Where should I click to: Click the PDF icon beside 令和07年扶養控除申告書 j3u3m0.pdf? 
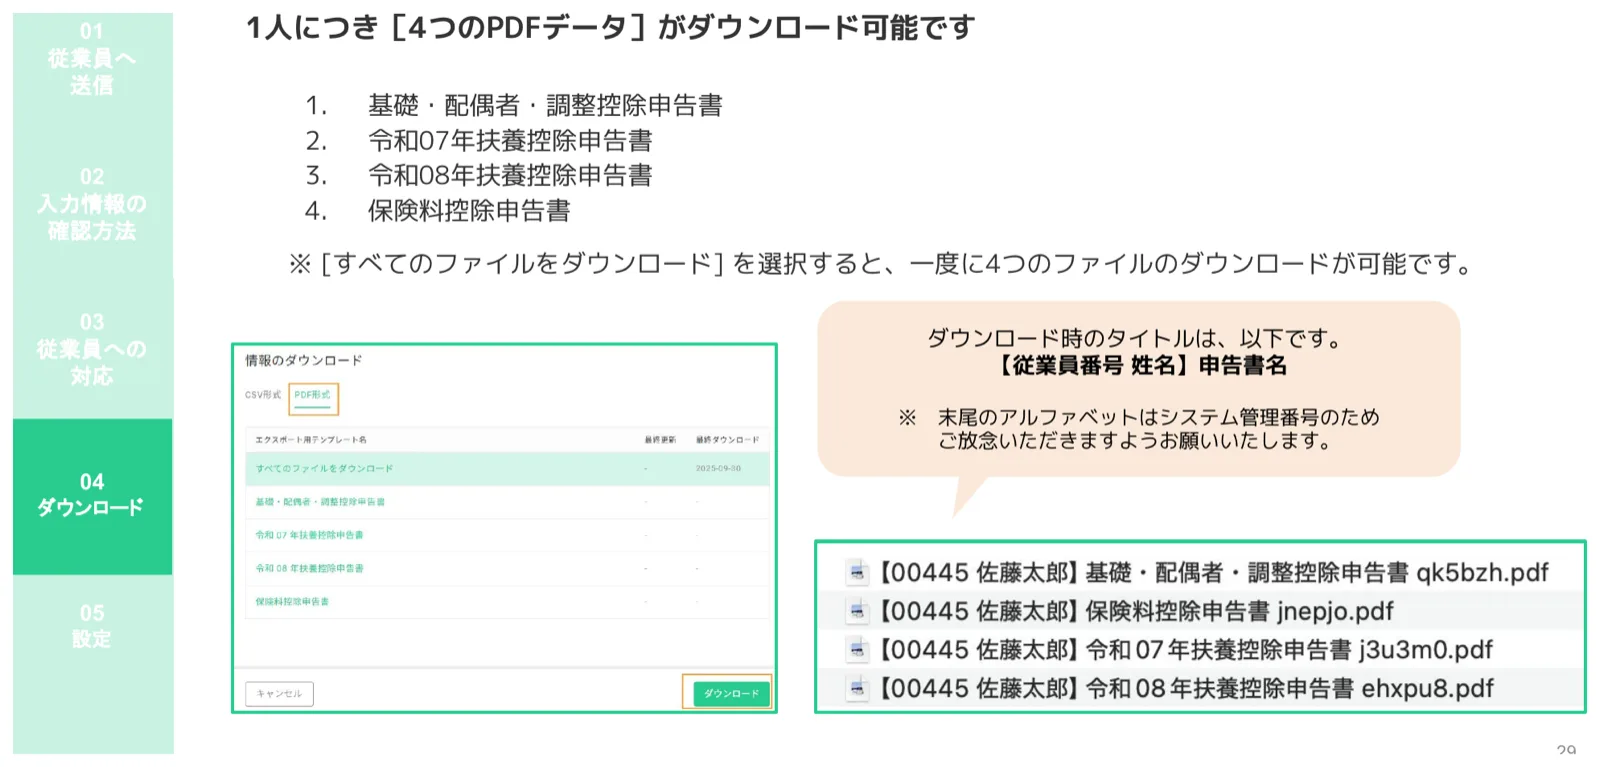pos(857,650)
